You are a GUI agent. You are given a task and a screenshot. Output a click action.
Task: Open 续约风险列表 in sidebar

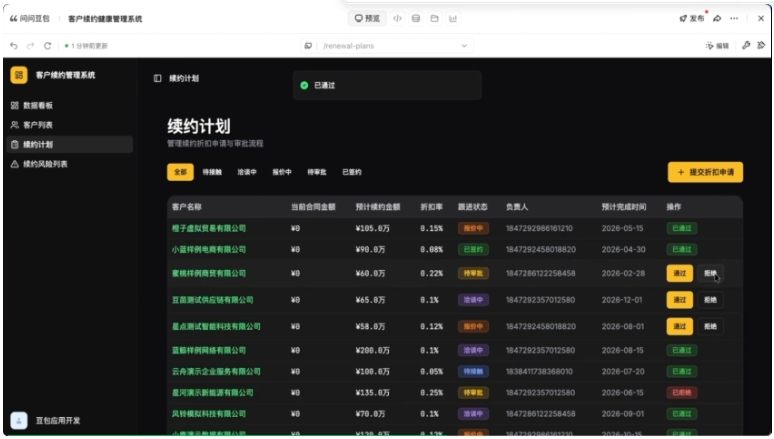coord(69,164)
